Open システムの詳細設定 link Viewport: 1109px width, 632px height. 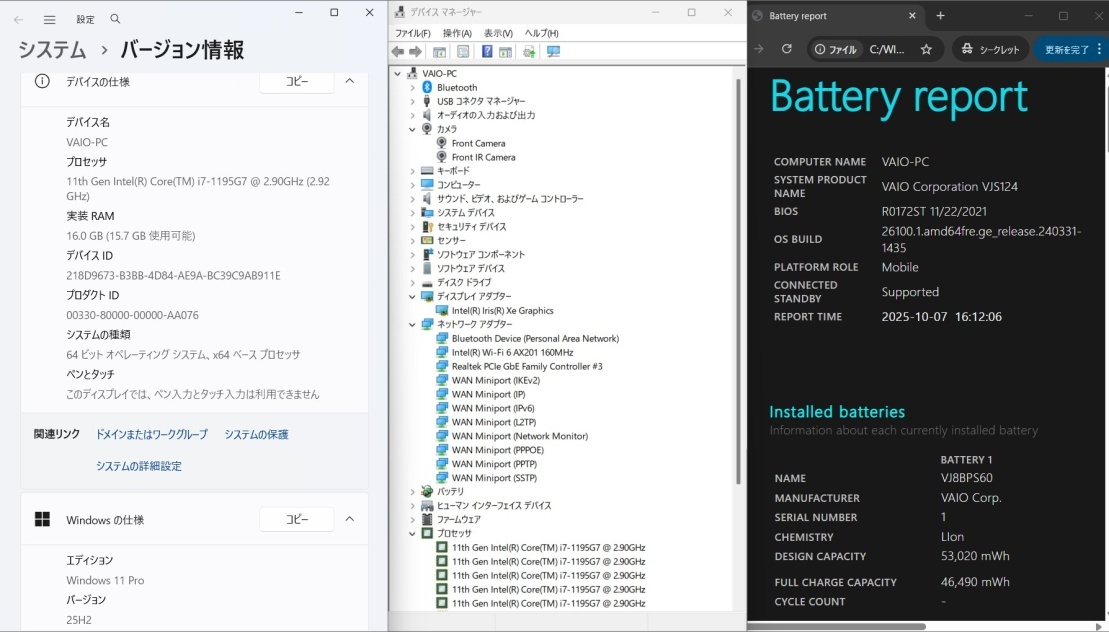click(139, 466)
